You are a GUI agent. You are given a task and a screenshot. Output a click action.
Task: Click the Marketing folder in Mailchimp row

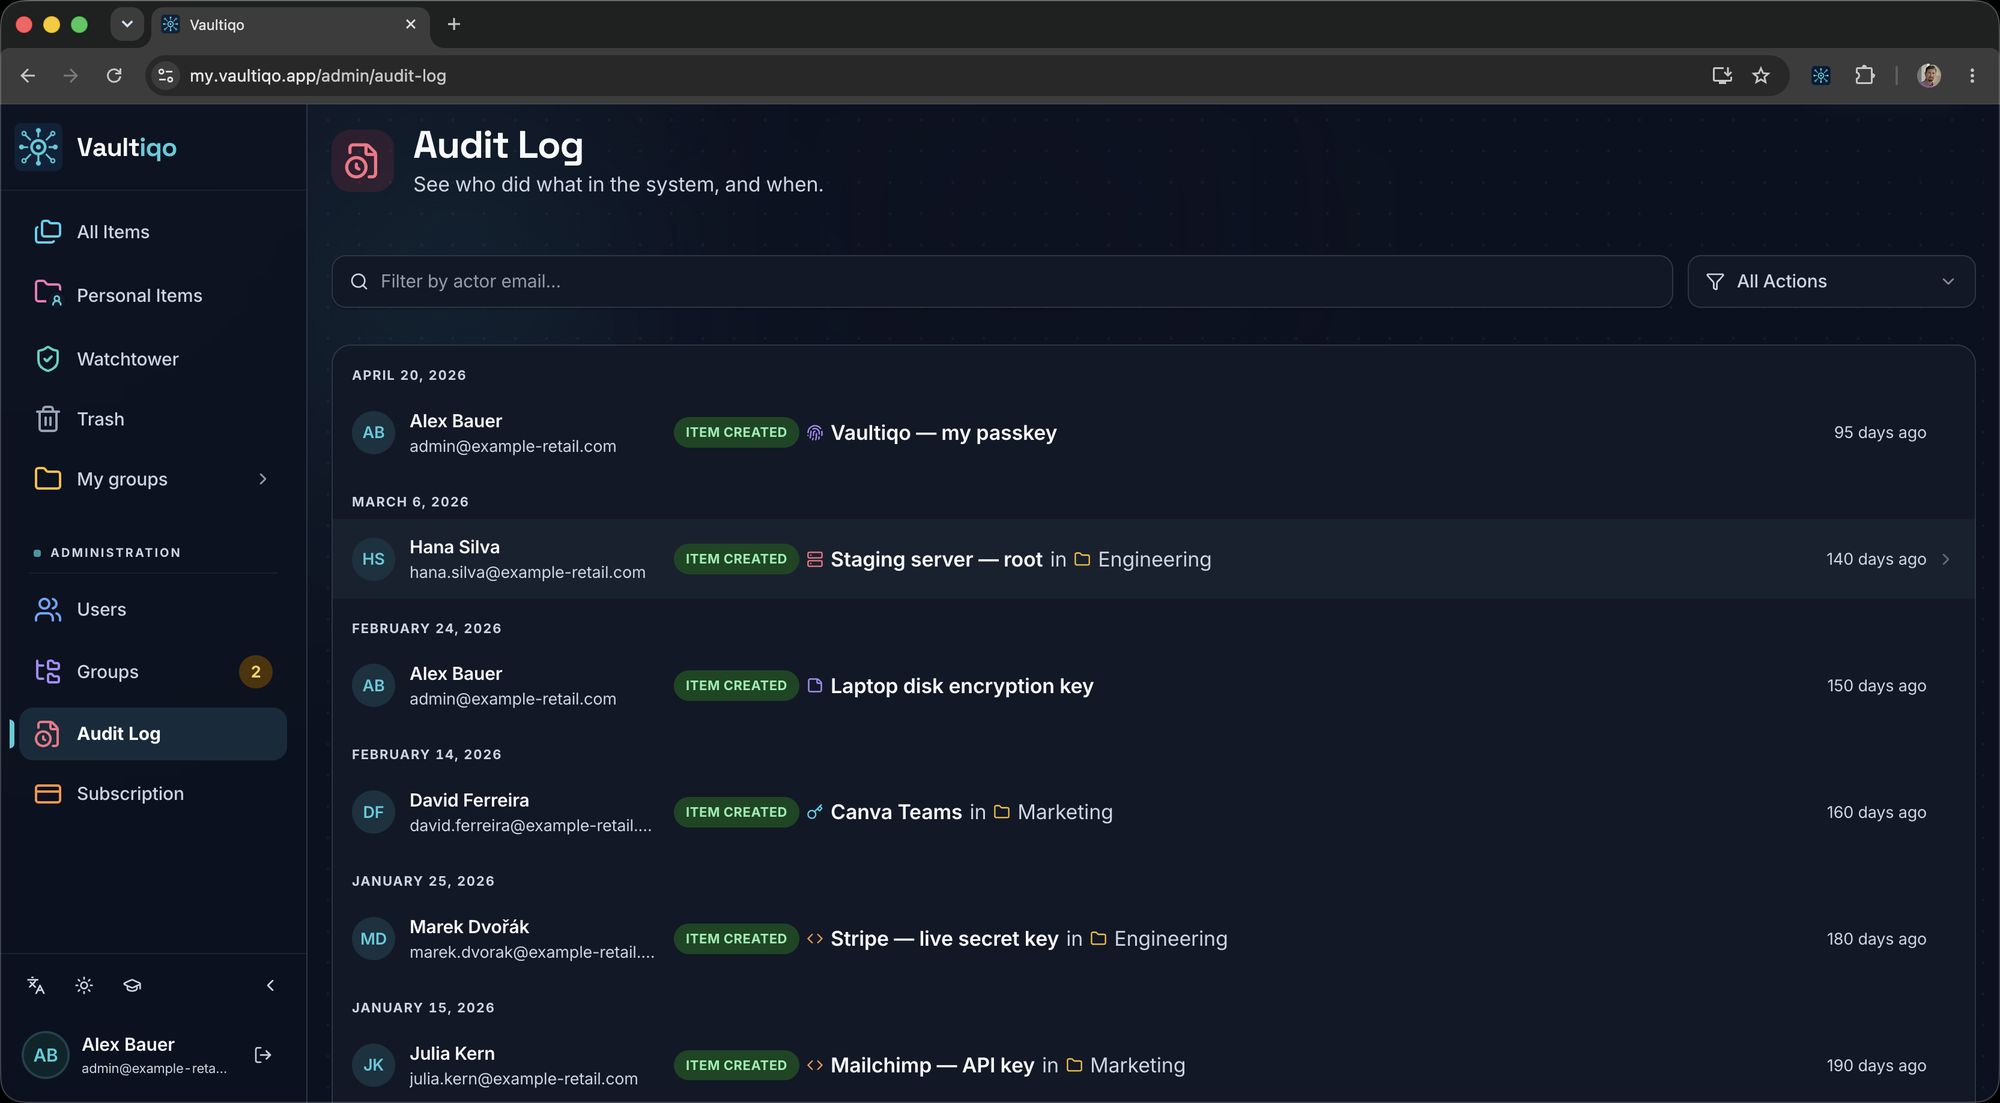(1126, 1066)
